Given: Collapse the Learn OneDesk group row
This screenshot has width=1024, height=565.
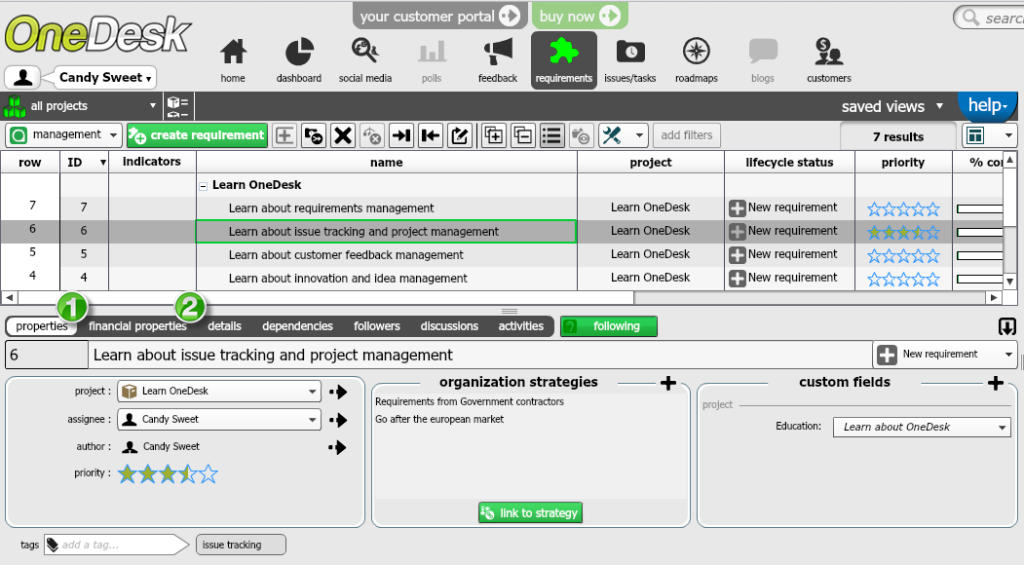Looking at the screenshot, I should [203, 186].
